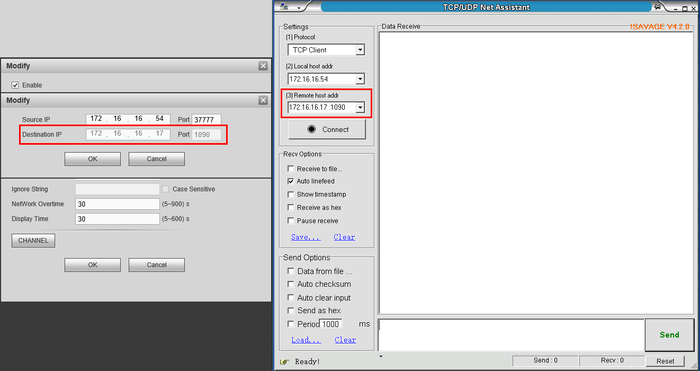Expand the Local host addr dropdown
The height and width of the screenshot is (371, 700).
(360, 79)
